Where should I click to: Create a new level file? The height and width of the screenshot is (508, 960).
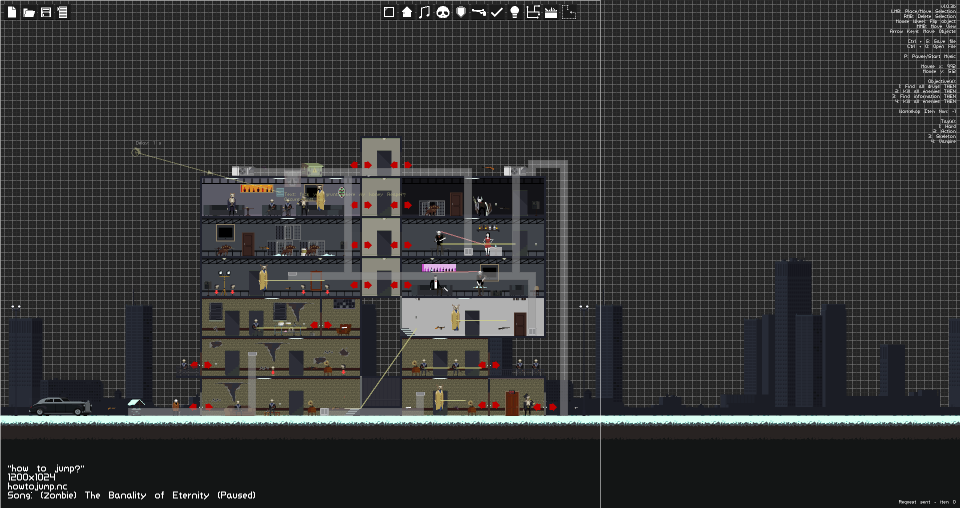(x=12, y=12)
